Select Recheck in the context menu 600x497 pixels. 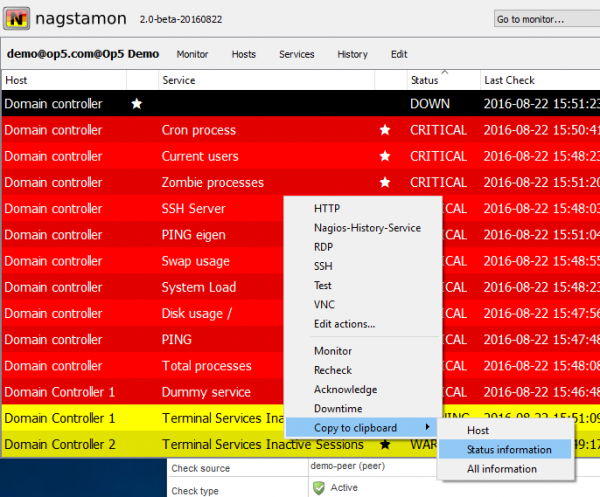click(x=333, y=371)
